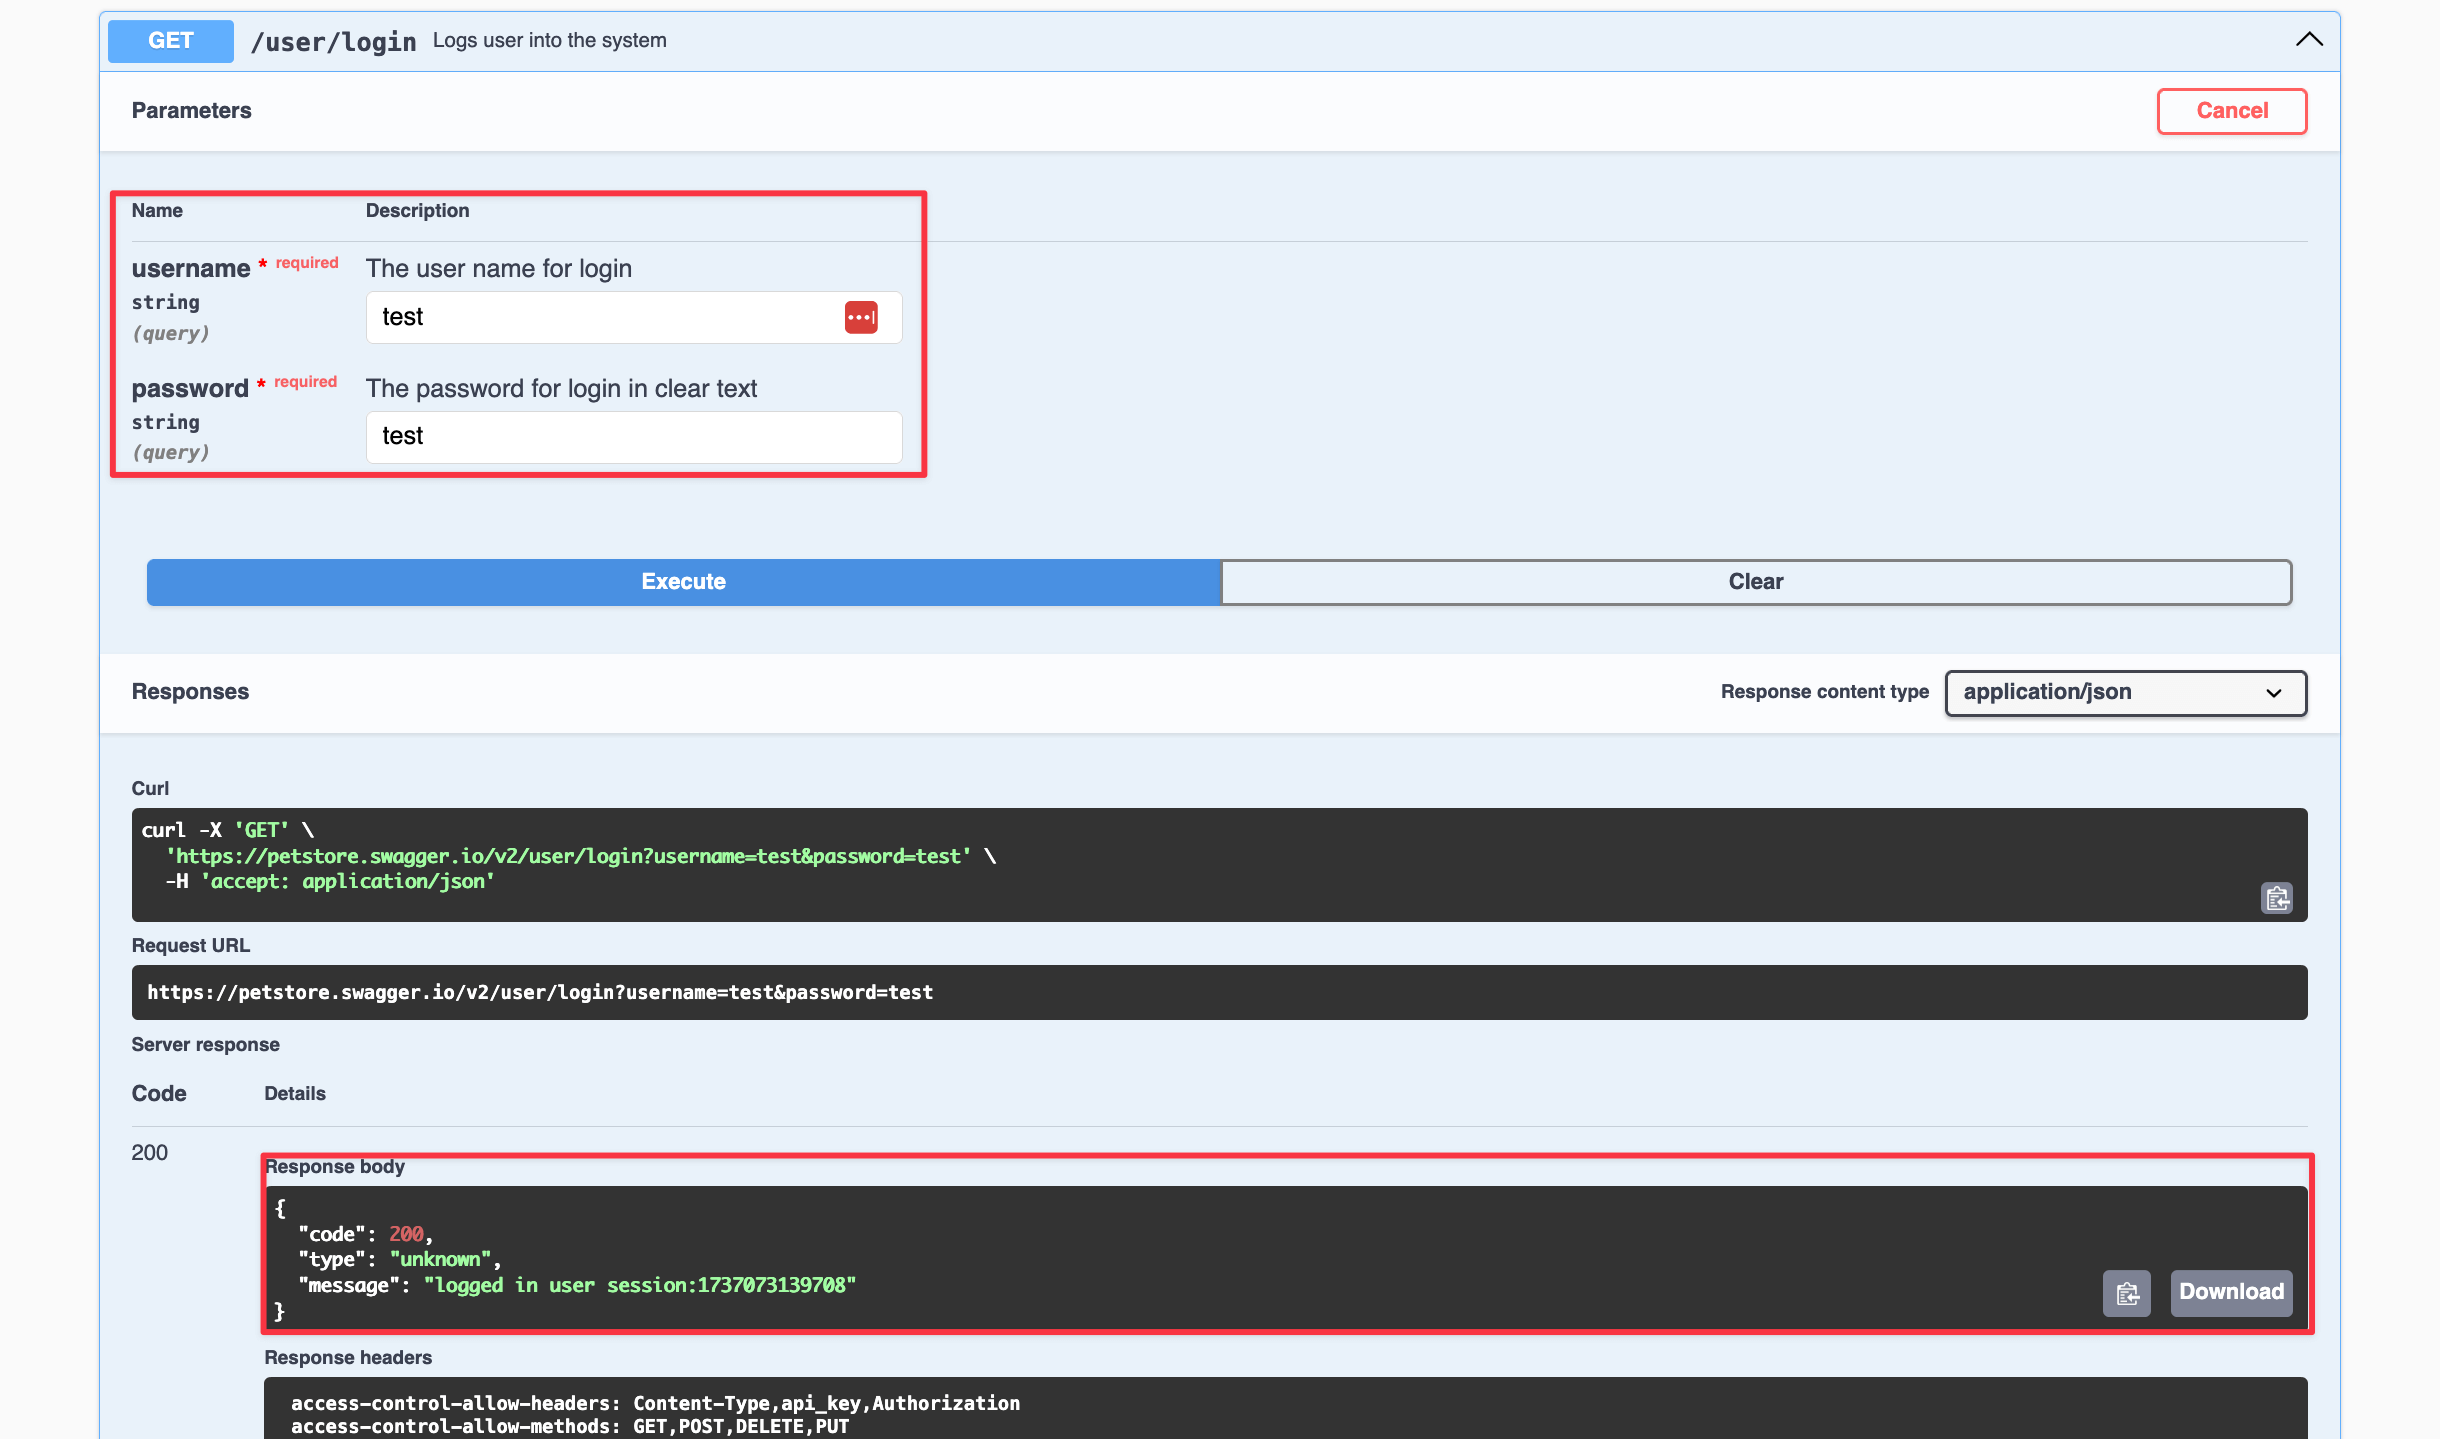2440x1439 pixels.
Task: Click the Responses section heading
Action: pos(189,691)
